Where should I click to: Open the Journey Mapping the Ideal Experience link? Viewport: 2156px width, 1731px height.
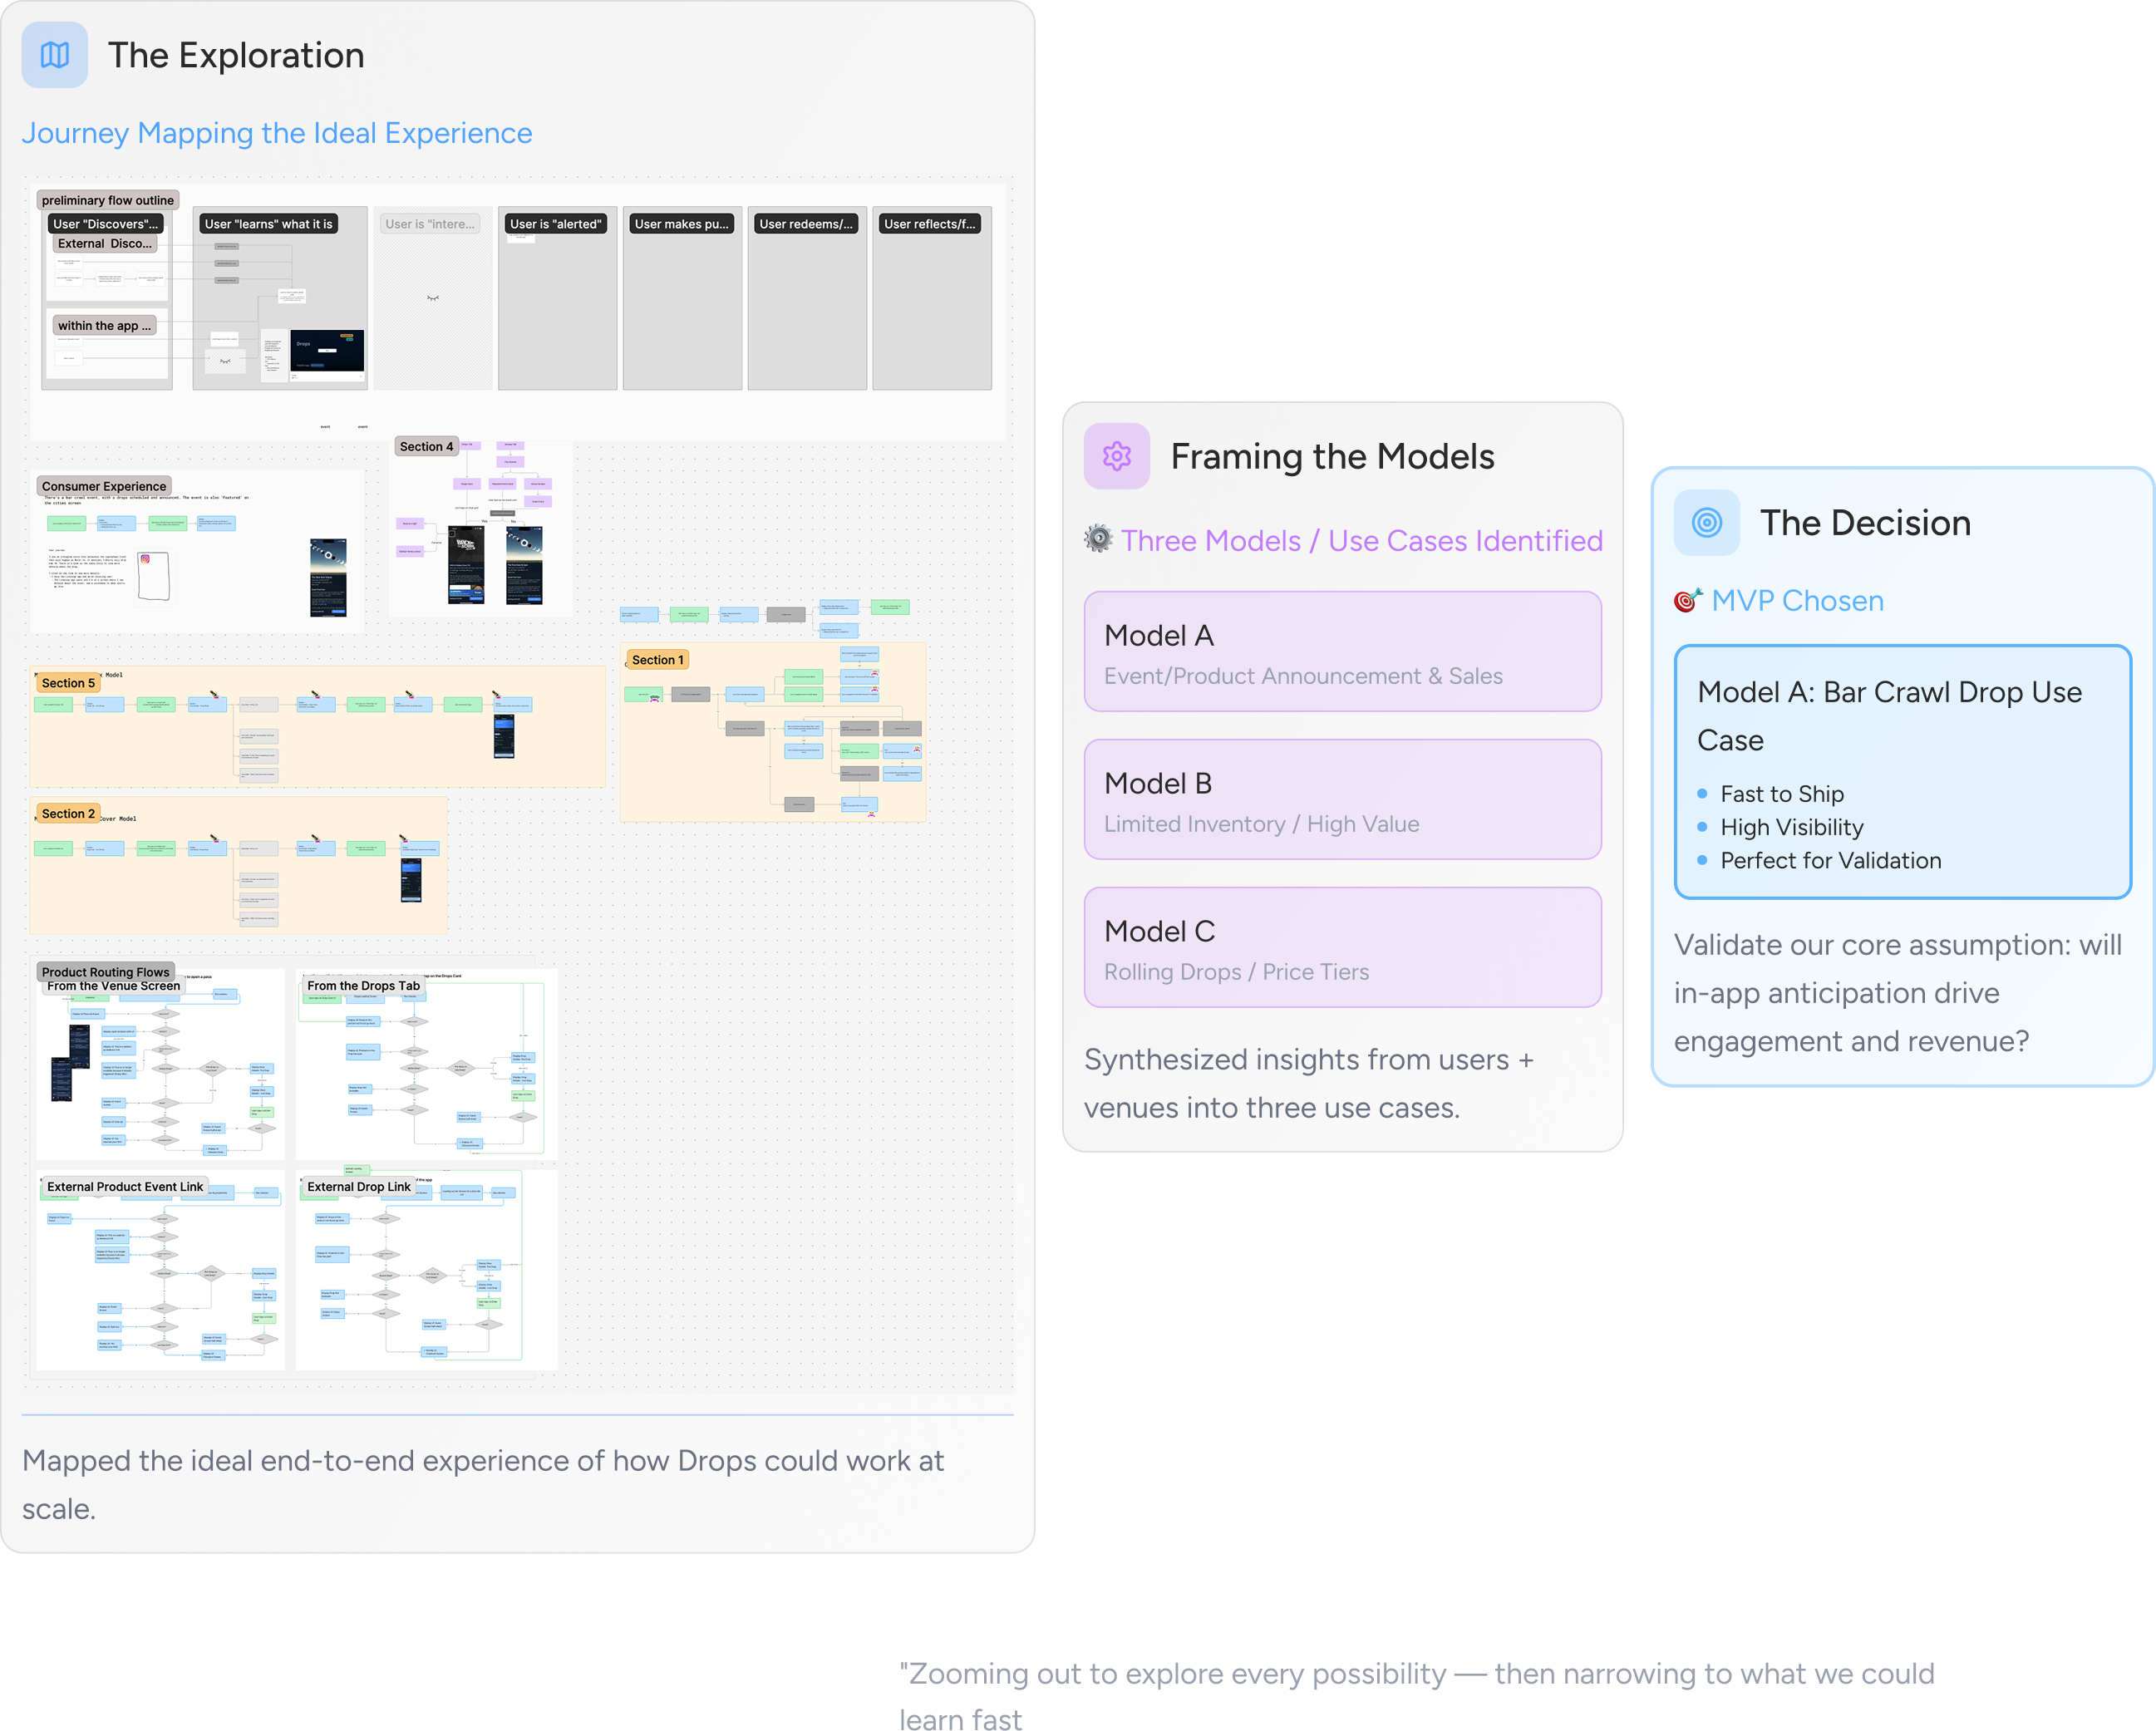click(277, 133)
